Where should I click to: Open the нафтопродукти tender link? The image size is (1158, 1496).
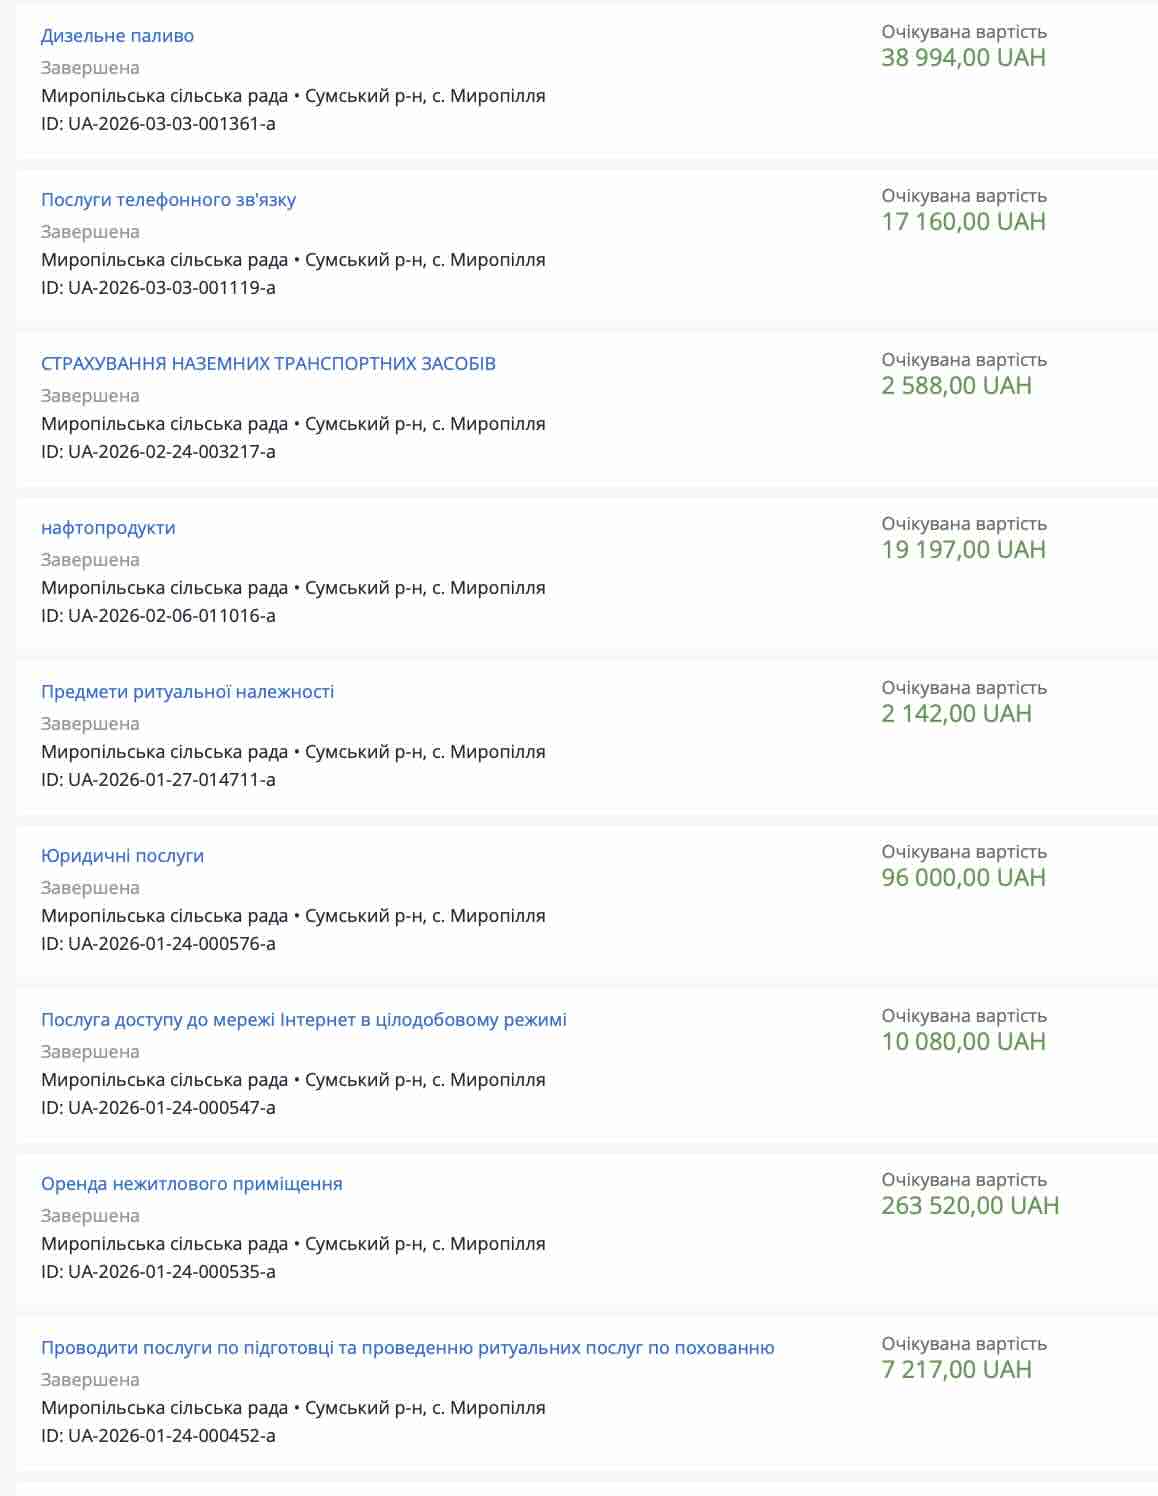coord(108,528)
